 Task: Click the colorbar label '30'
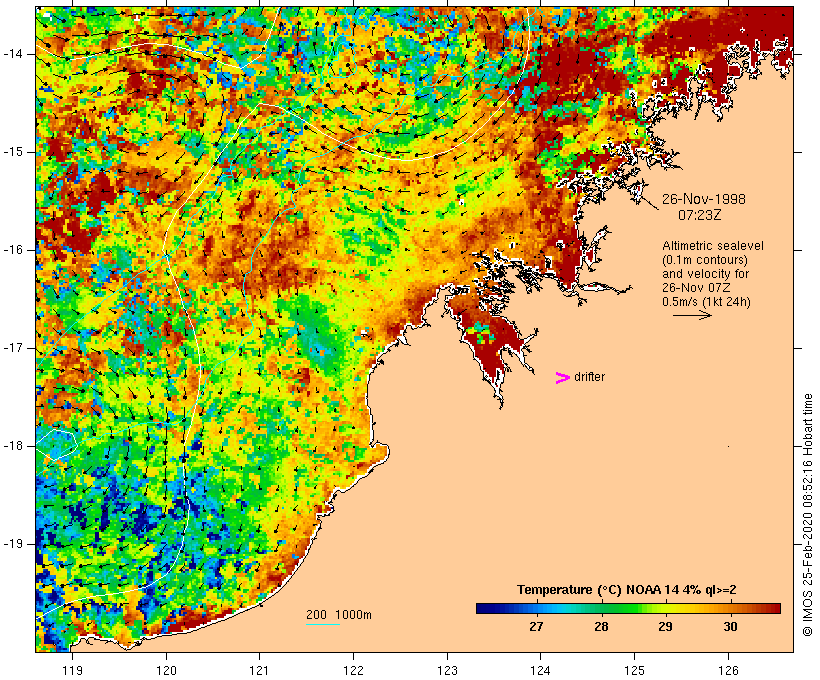click(731, 627)
